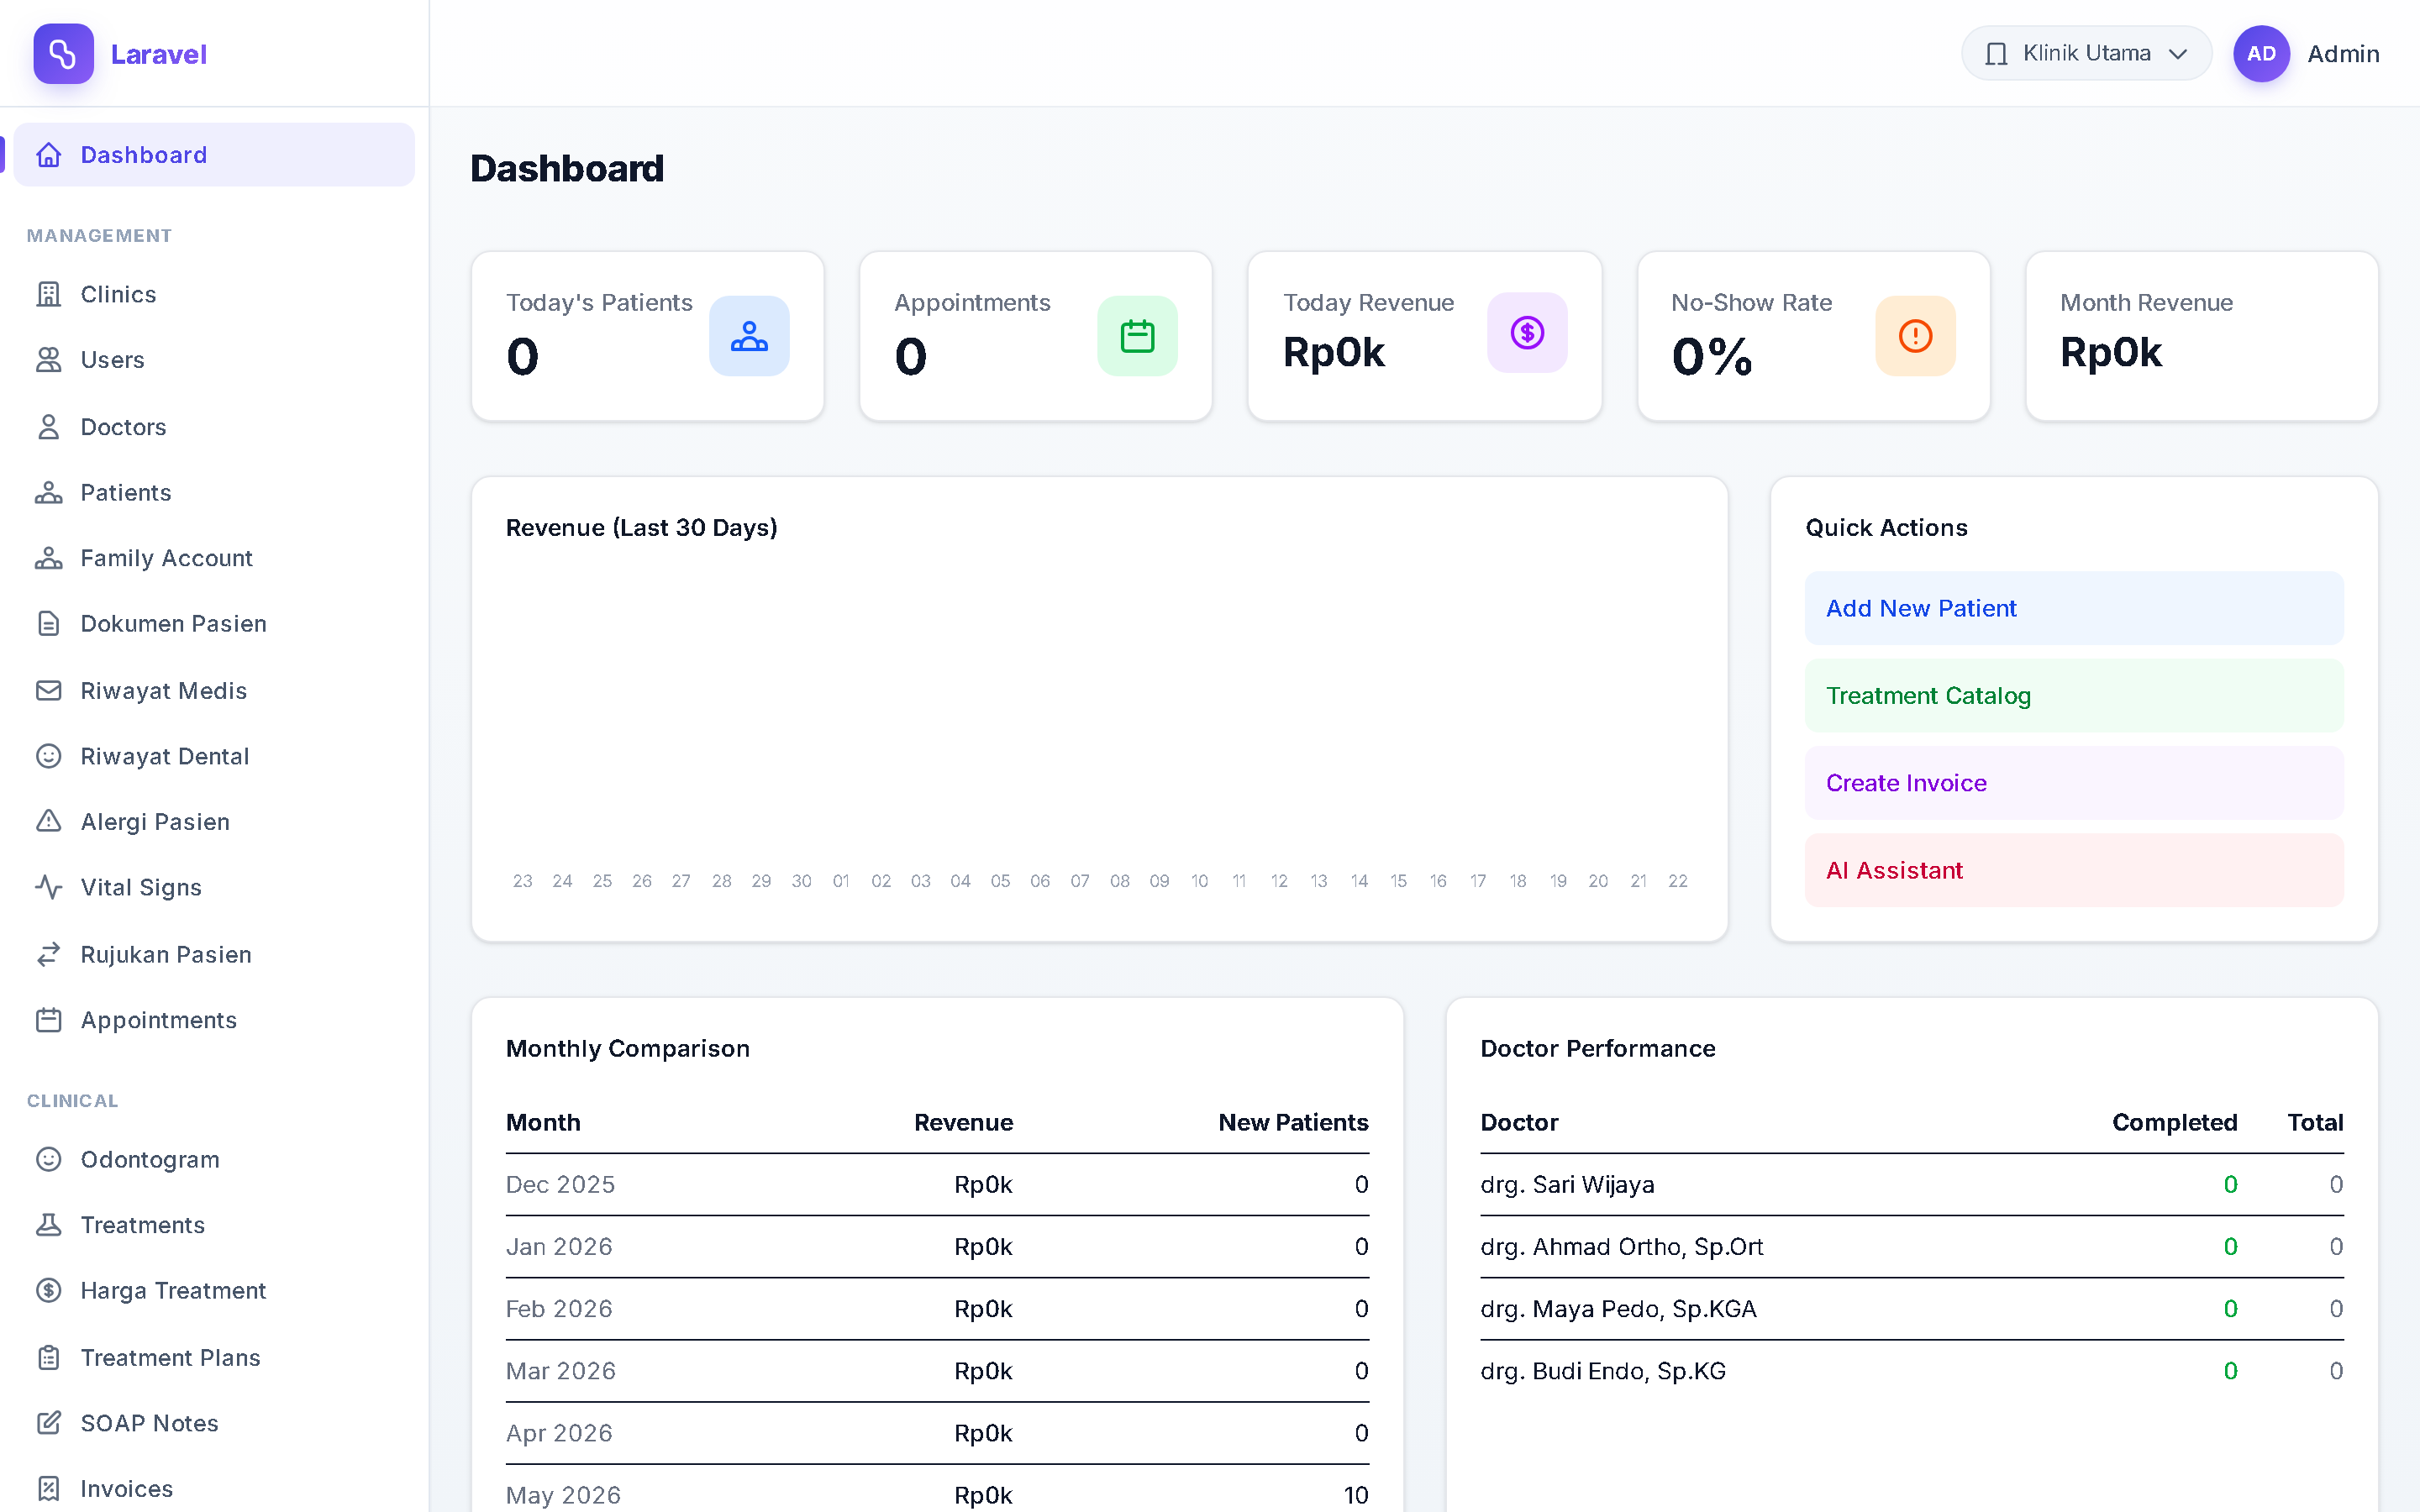Click the Dokumen Pasien document icon

coord(49,624)
